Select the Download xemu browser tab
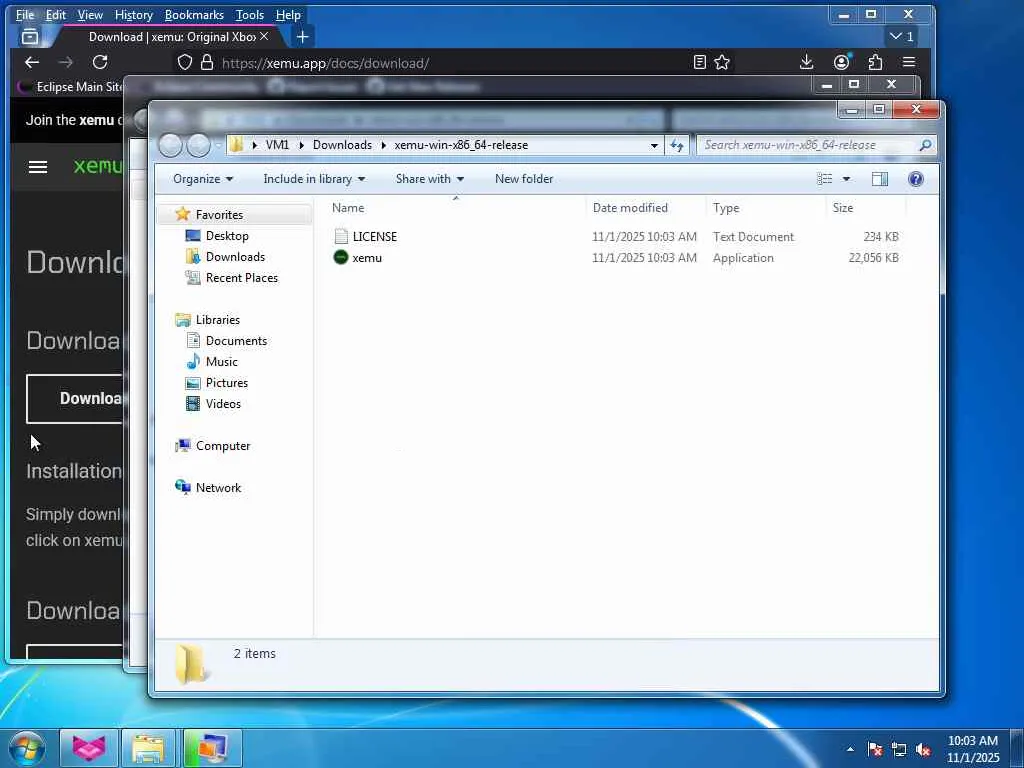Image resolution: width=1024 pixels, height=768 pixels. coord(171,37)
